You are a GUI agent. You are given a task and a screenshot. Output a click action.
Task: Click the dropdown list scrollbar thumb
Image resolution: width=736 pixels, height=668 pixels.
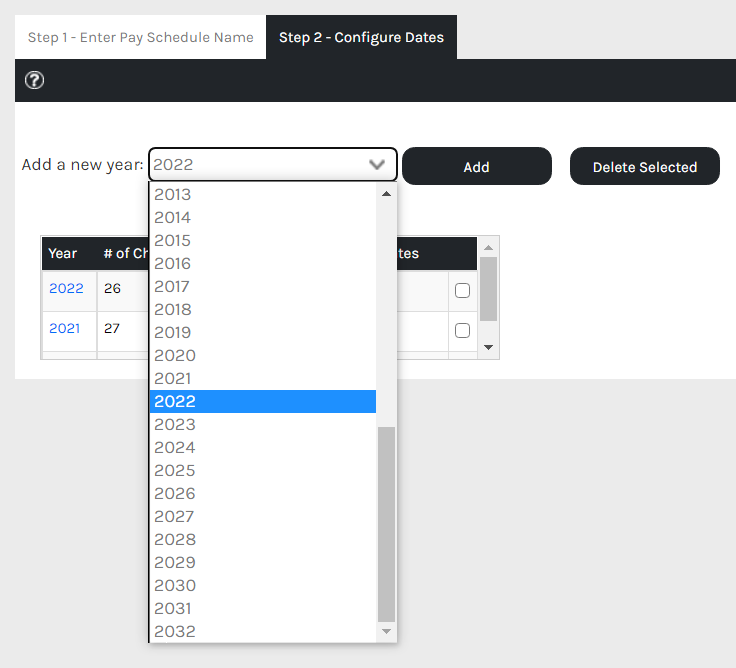click(x=386, y=524)
